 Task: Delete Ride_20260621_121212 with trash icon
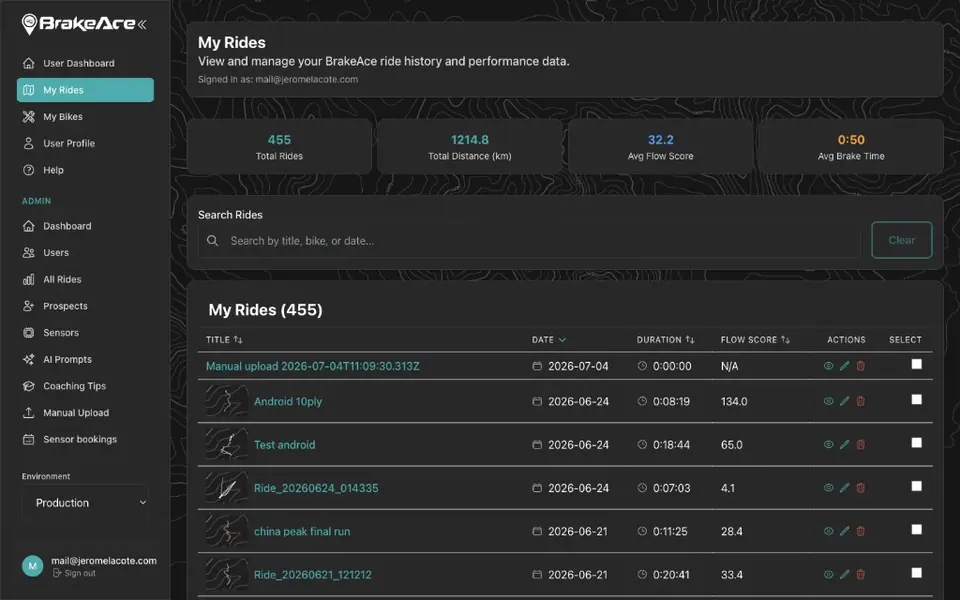(x=860, y=575)
